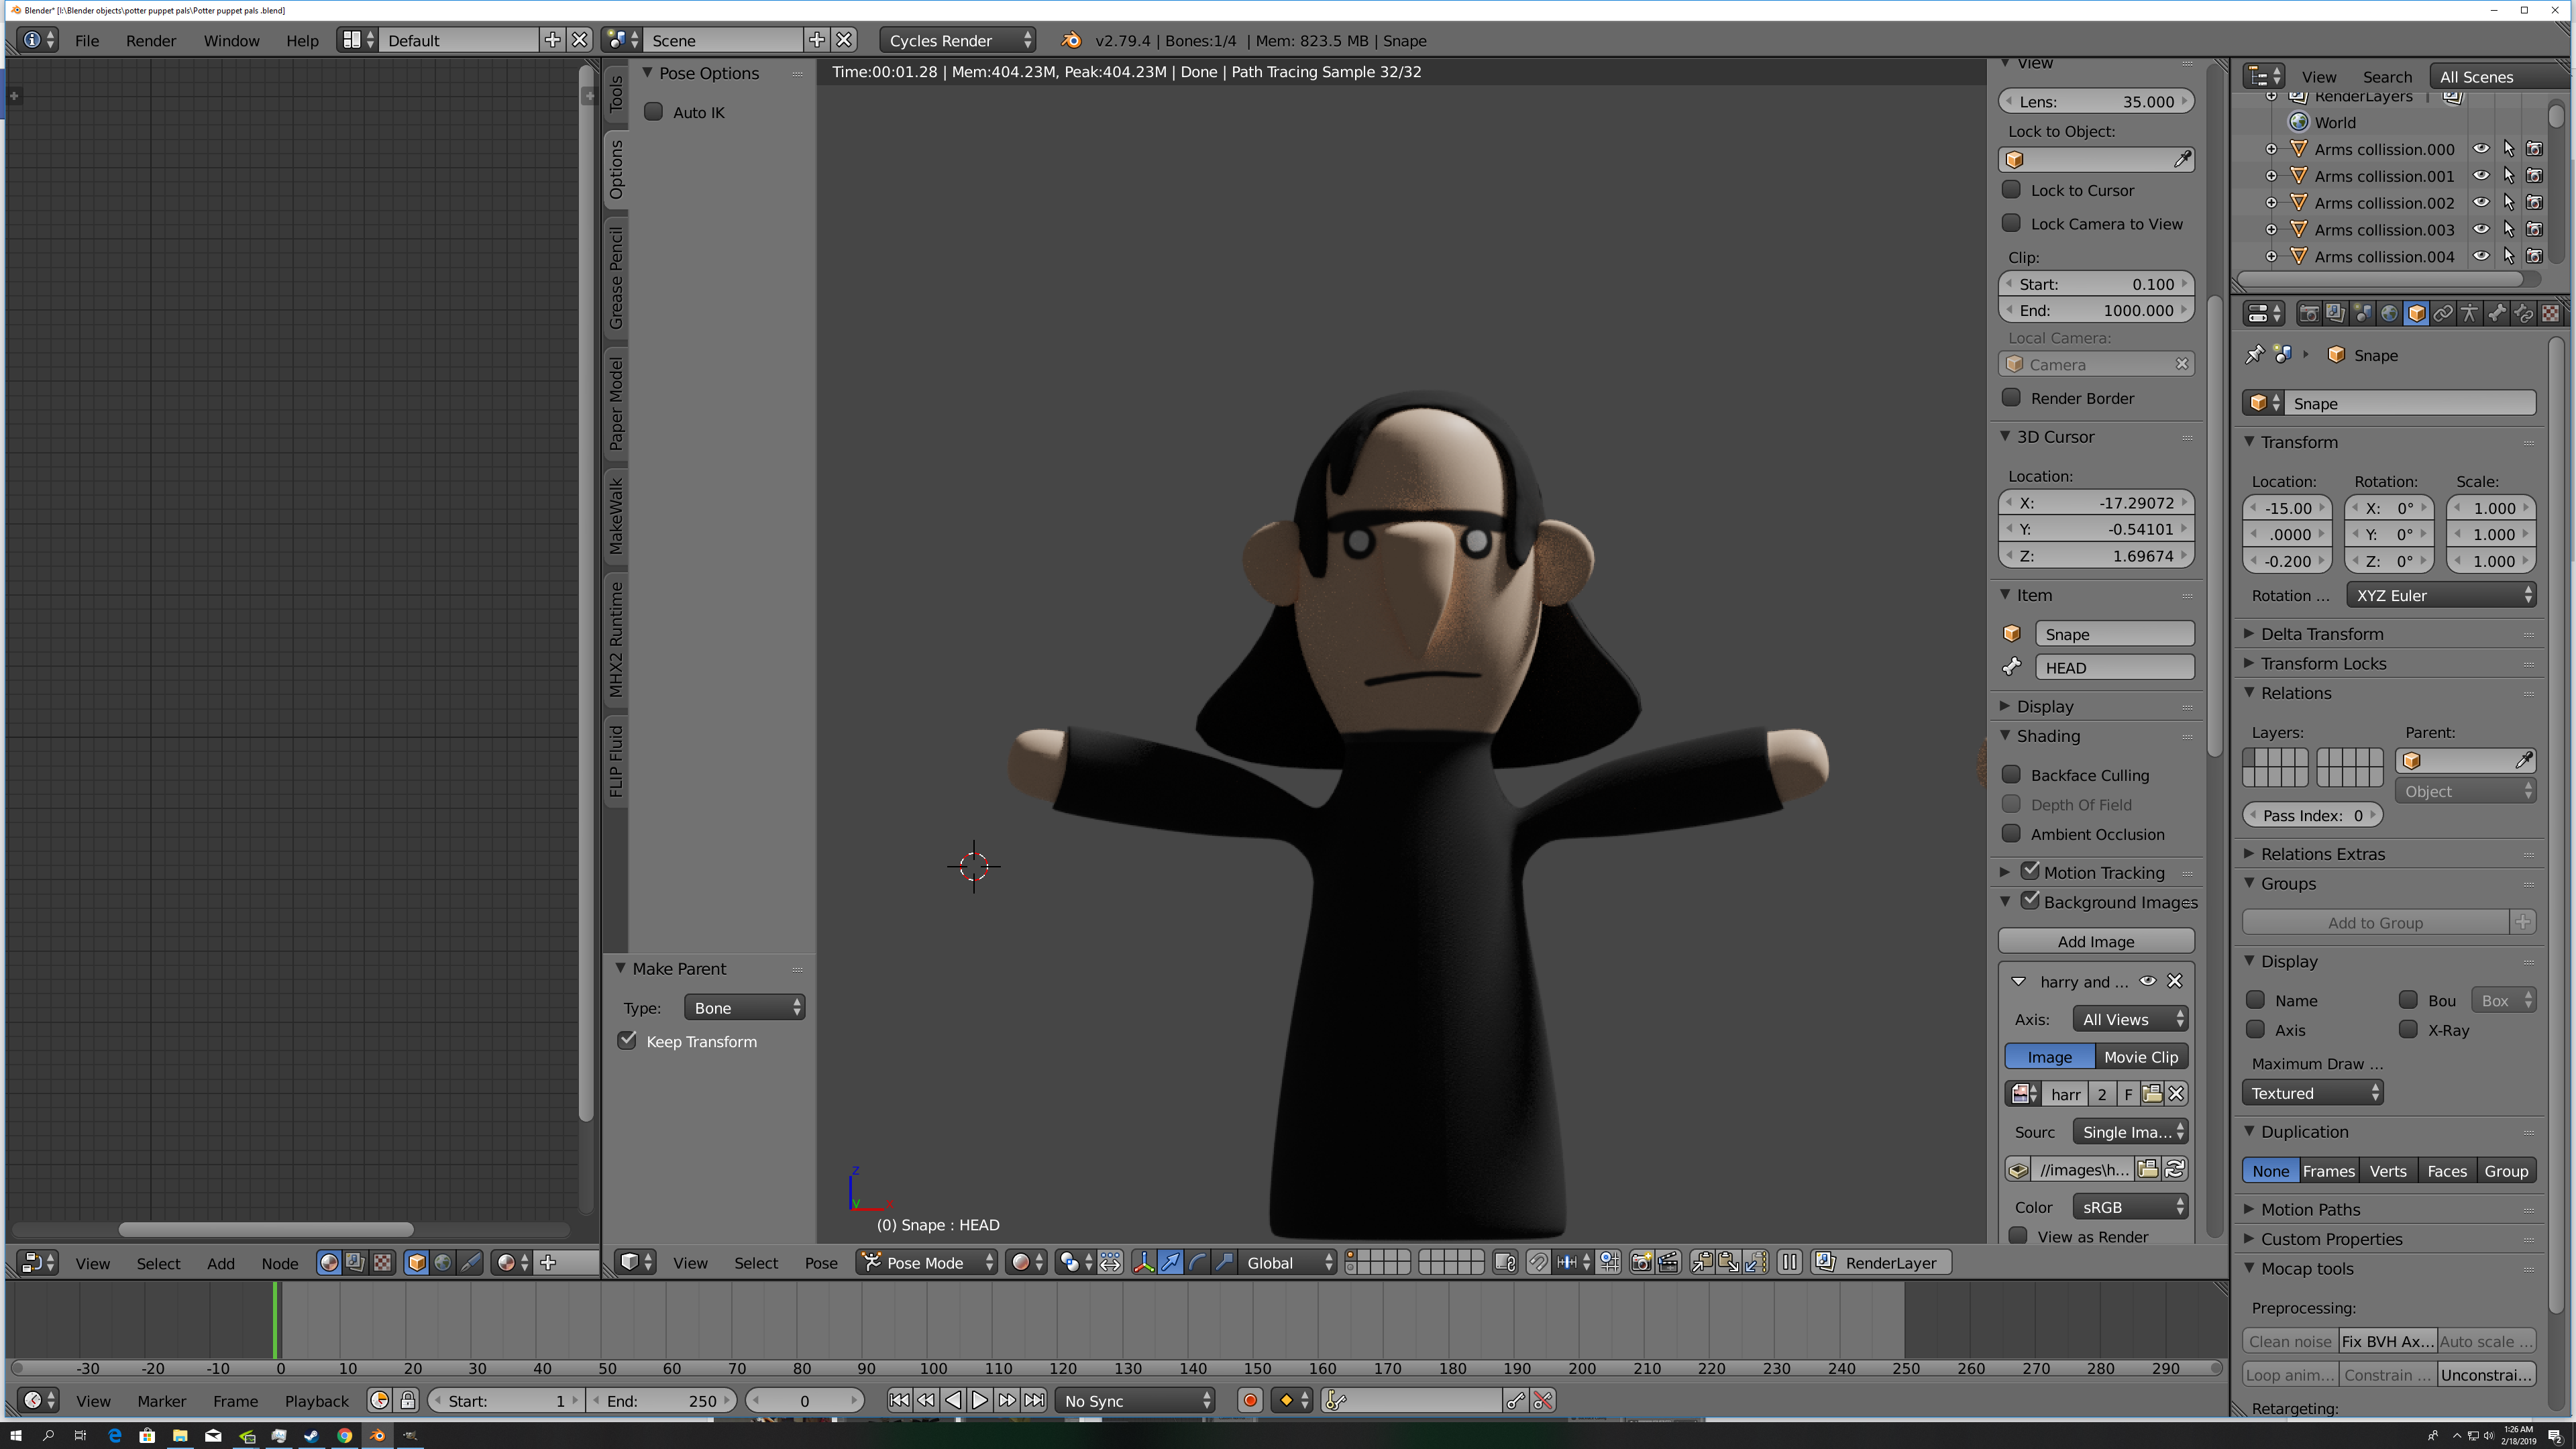Open the Constraints chain-link properties tab
This screenshot has width=2576, height=1449.
coord(2443,314)
